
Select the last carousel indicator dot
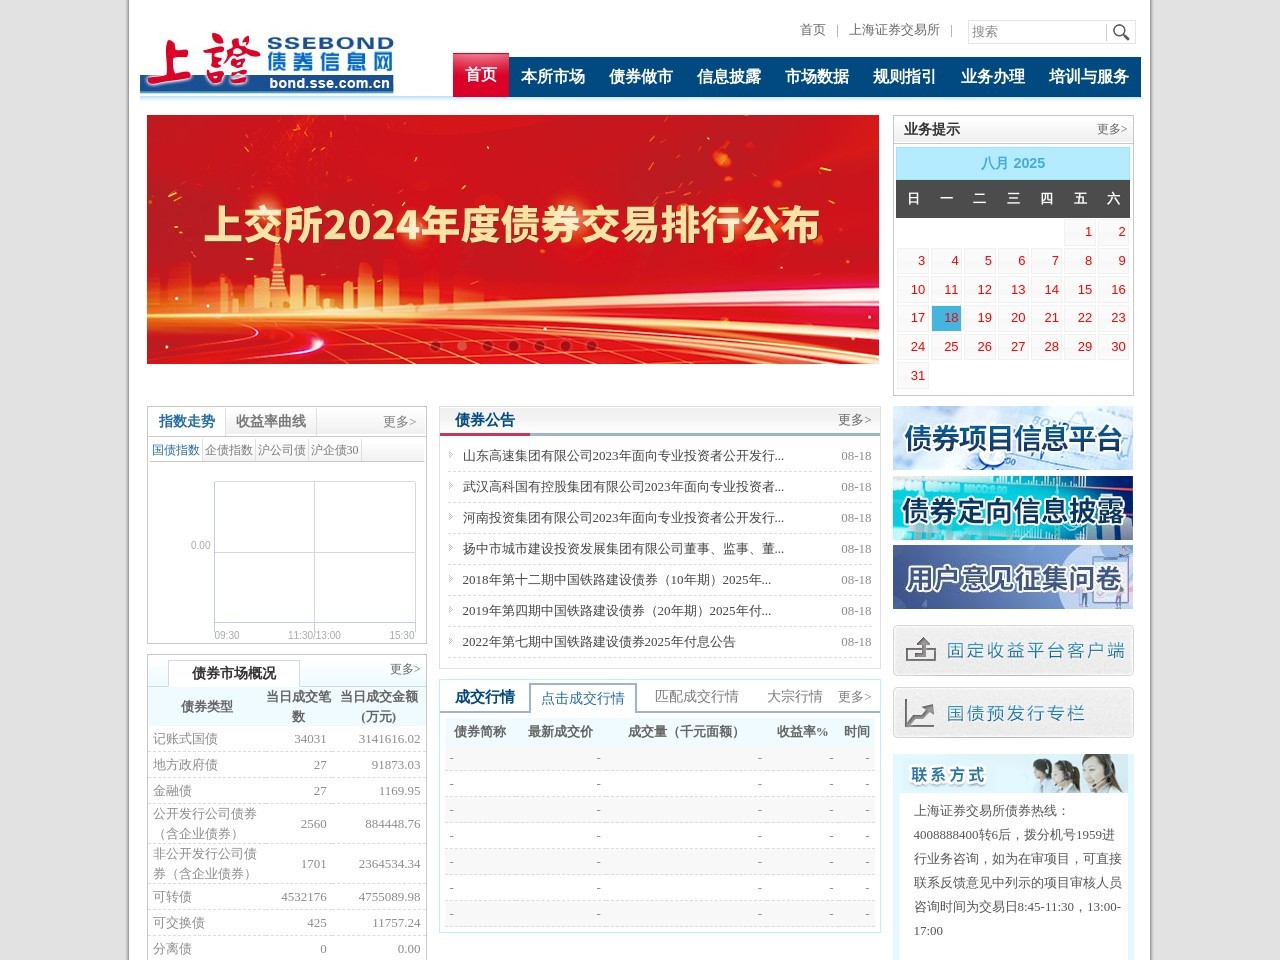tap(592, 346)
